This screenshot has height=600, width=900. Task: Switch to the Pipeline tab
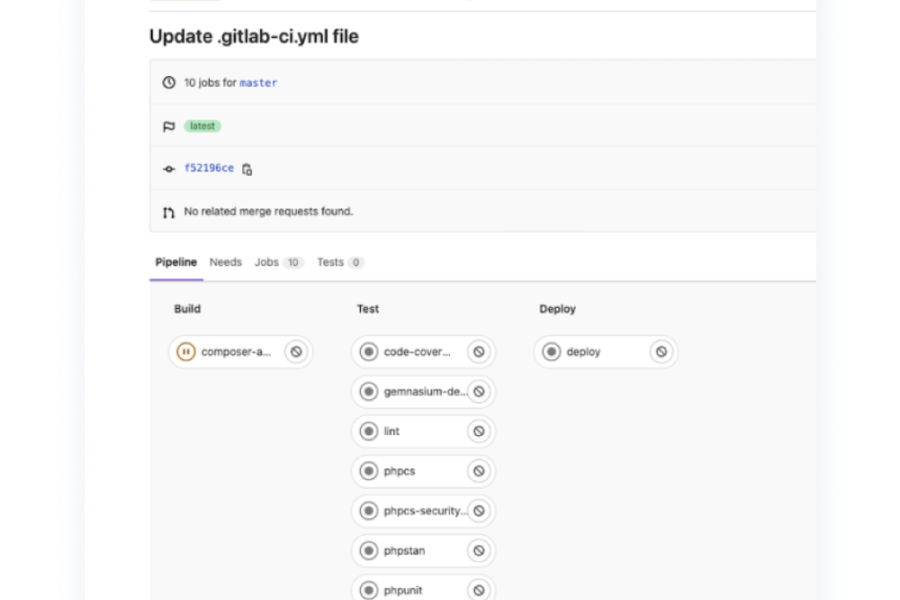176,262
